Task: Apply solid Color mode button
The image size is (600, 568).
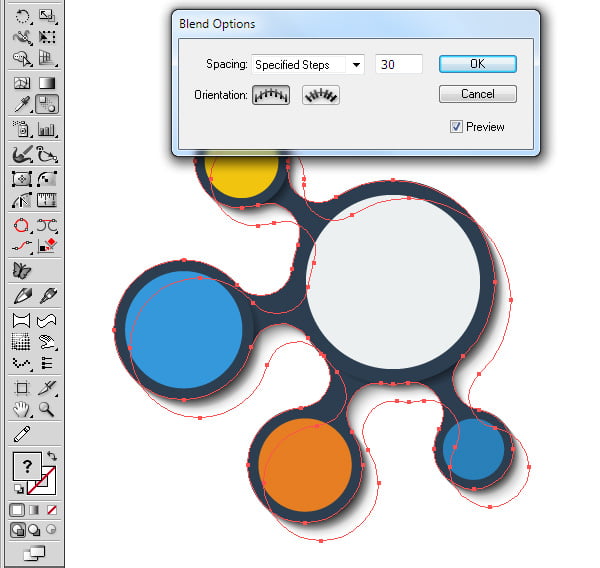Action: 17,510
